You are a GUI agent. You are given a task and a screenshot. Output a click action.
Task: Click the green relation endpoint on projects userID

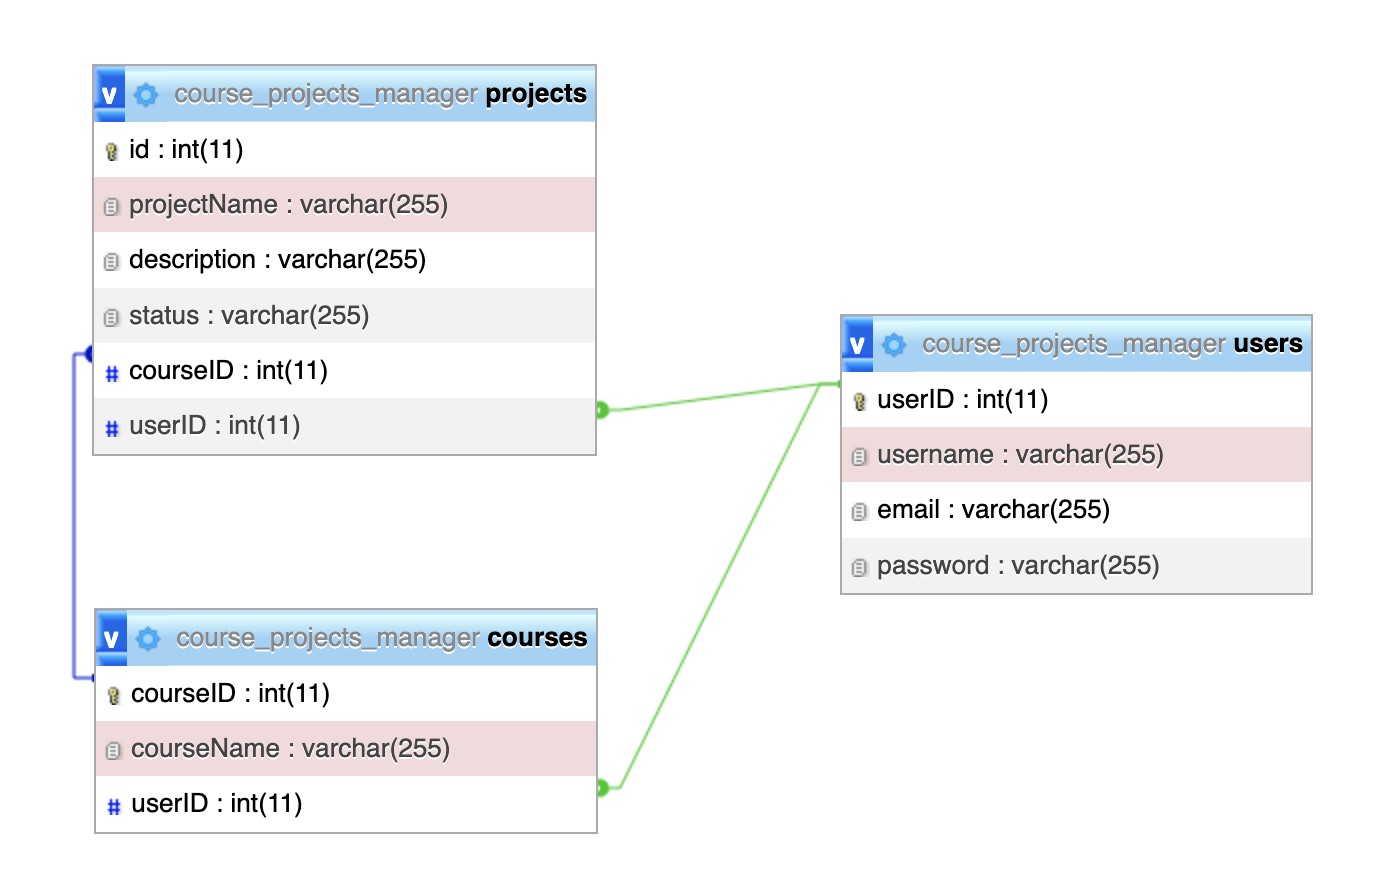[601, 410]
